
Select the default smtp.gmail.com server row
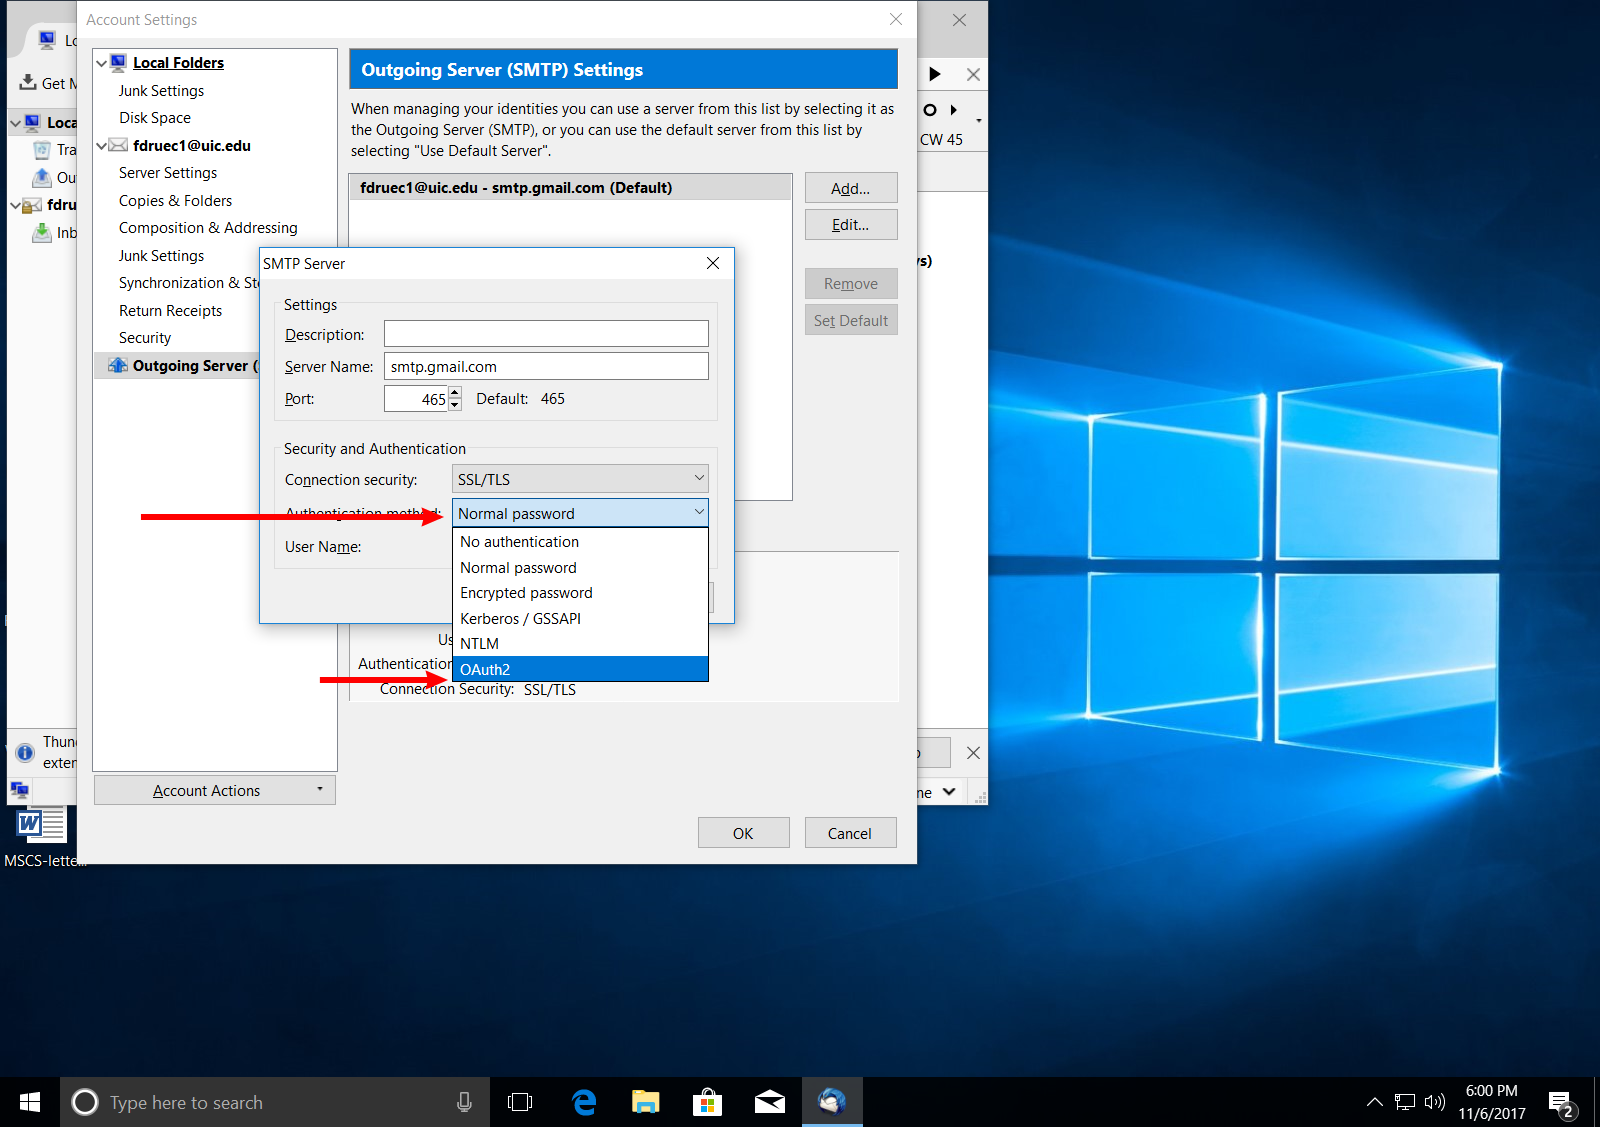point(570,187)
